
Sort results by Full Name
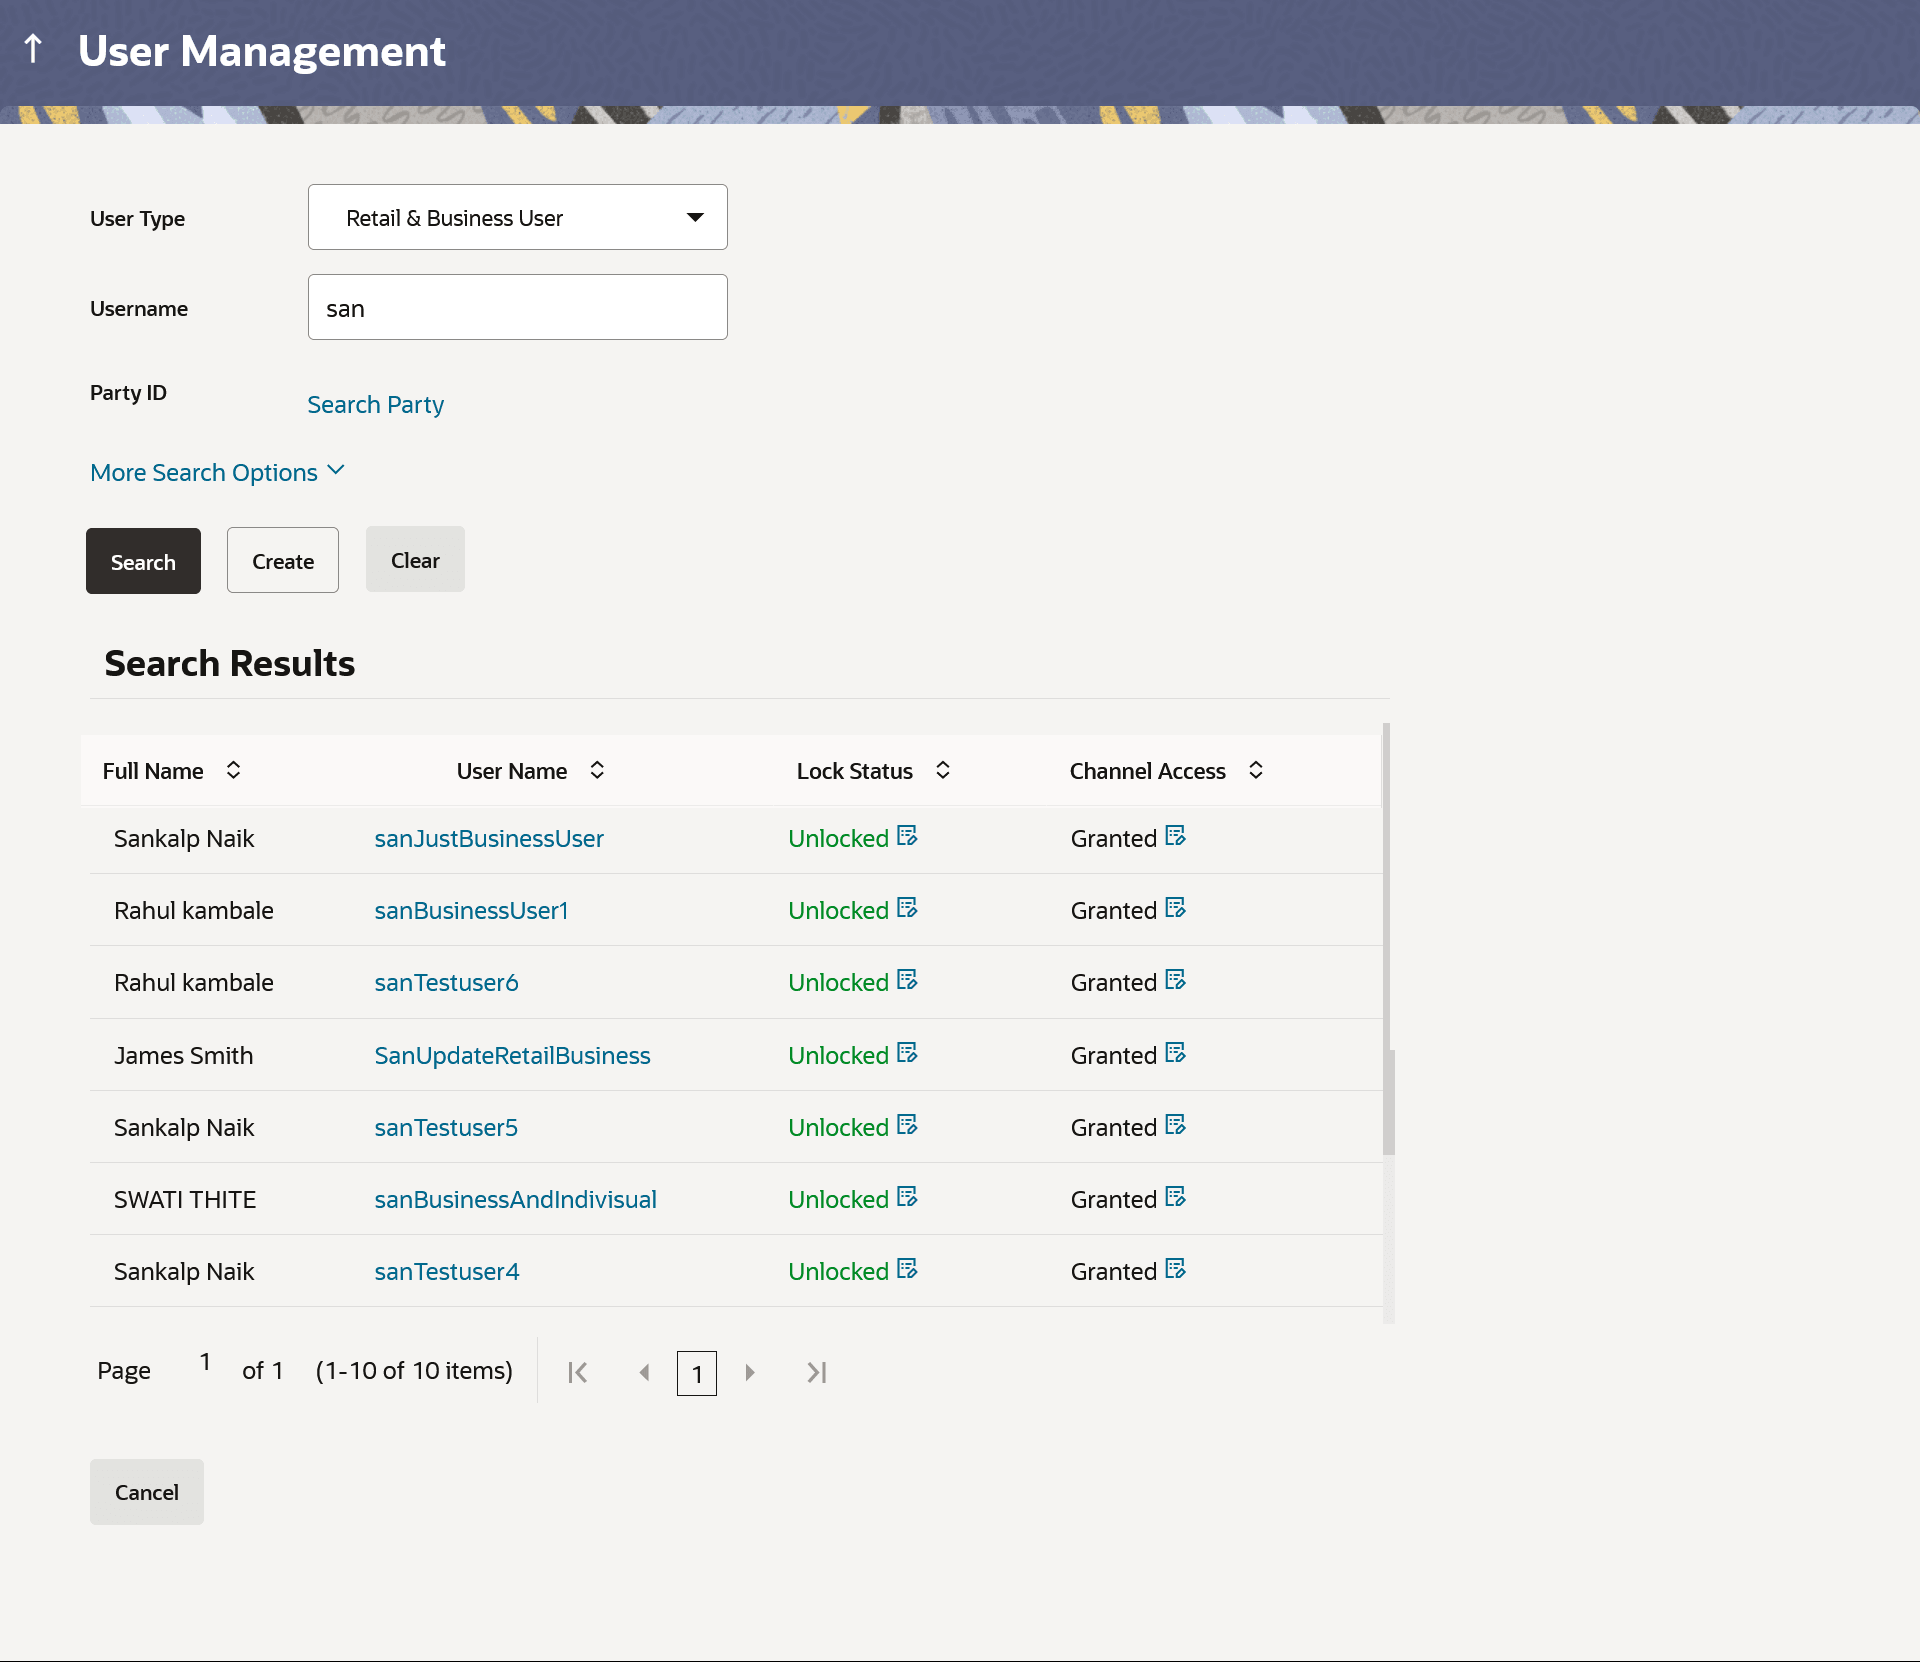[233, 770]
